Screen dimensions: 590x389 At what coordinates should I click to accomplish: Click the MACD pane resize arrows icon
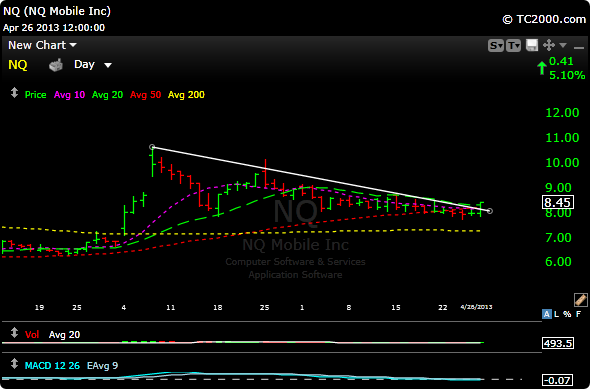(14, 363)
